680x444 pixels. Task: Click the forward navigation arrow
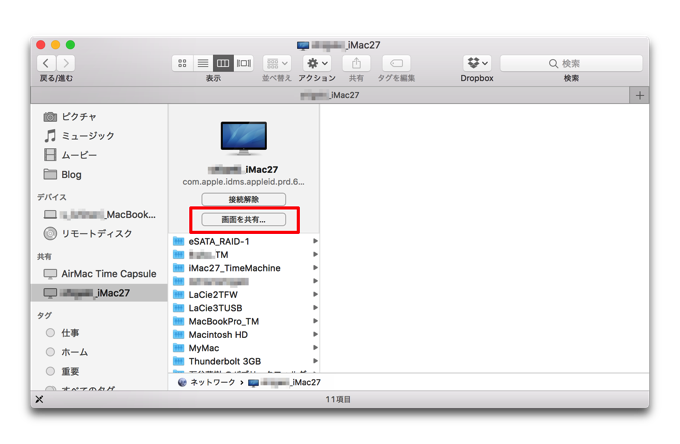(x=66, y=63)
